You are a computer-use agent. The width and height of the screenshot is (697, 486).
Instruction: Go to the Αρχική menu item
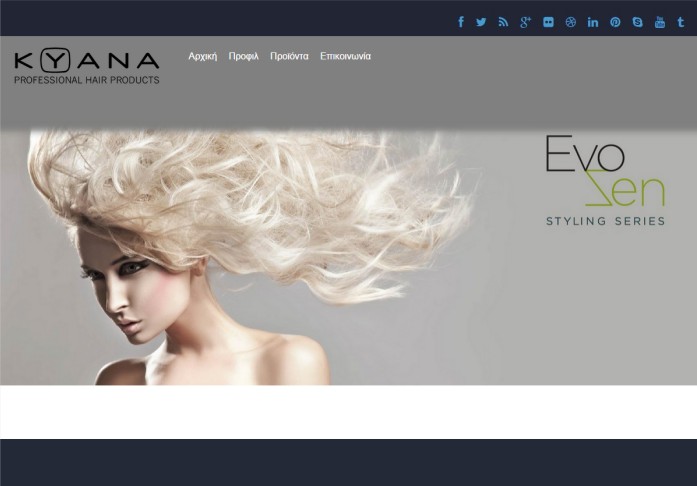tap(203, 56)
